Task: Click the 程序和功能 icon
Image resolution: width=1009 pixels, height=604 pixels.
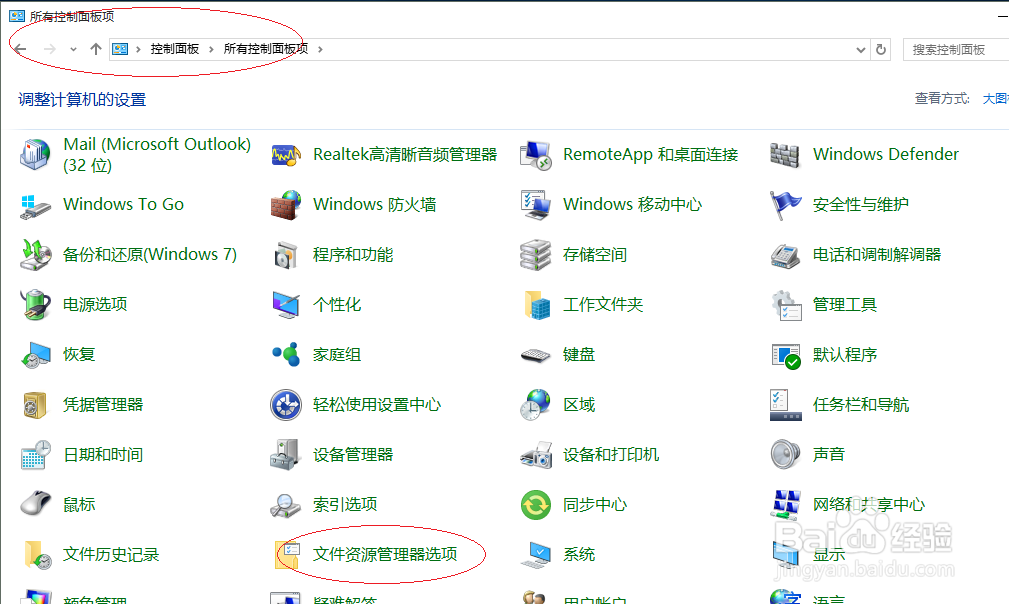Action: (x=286, y=255)
